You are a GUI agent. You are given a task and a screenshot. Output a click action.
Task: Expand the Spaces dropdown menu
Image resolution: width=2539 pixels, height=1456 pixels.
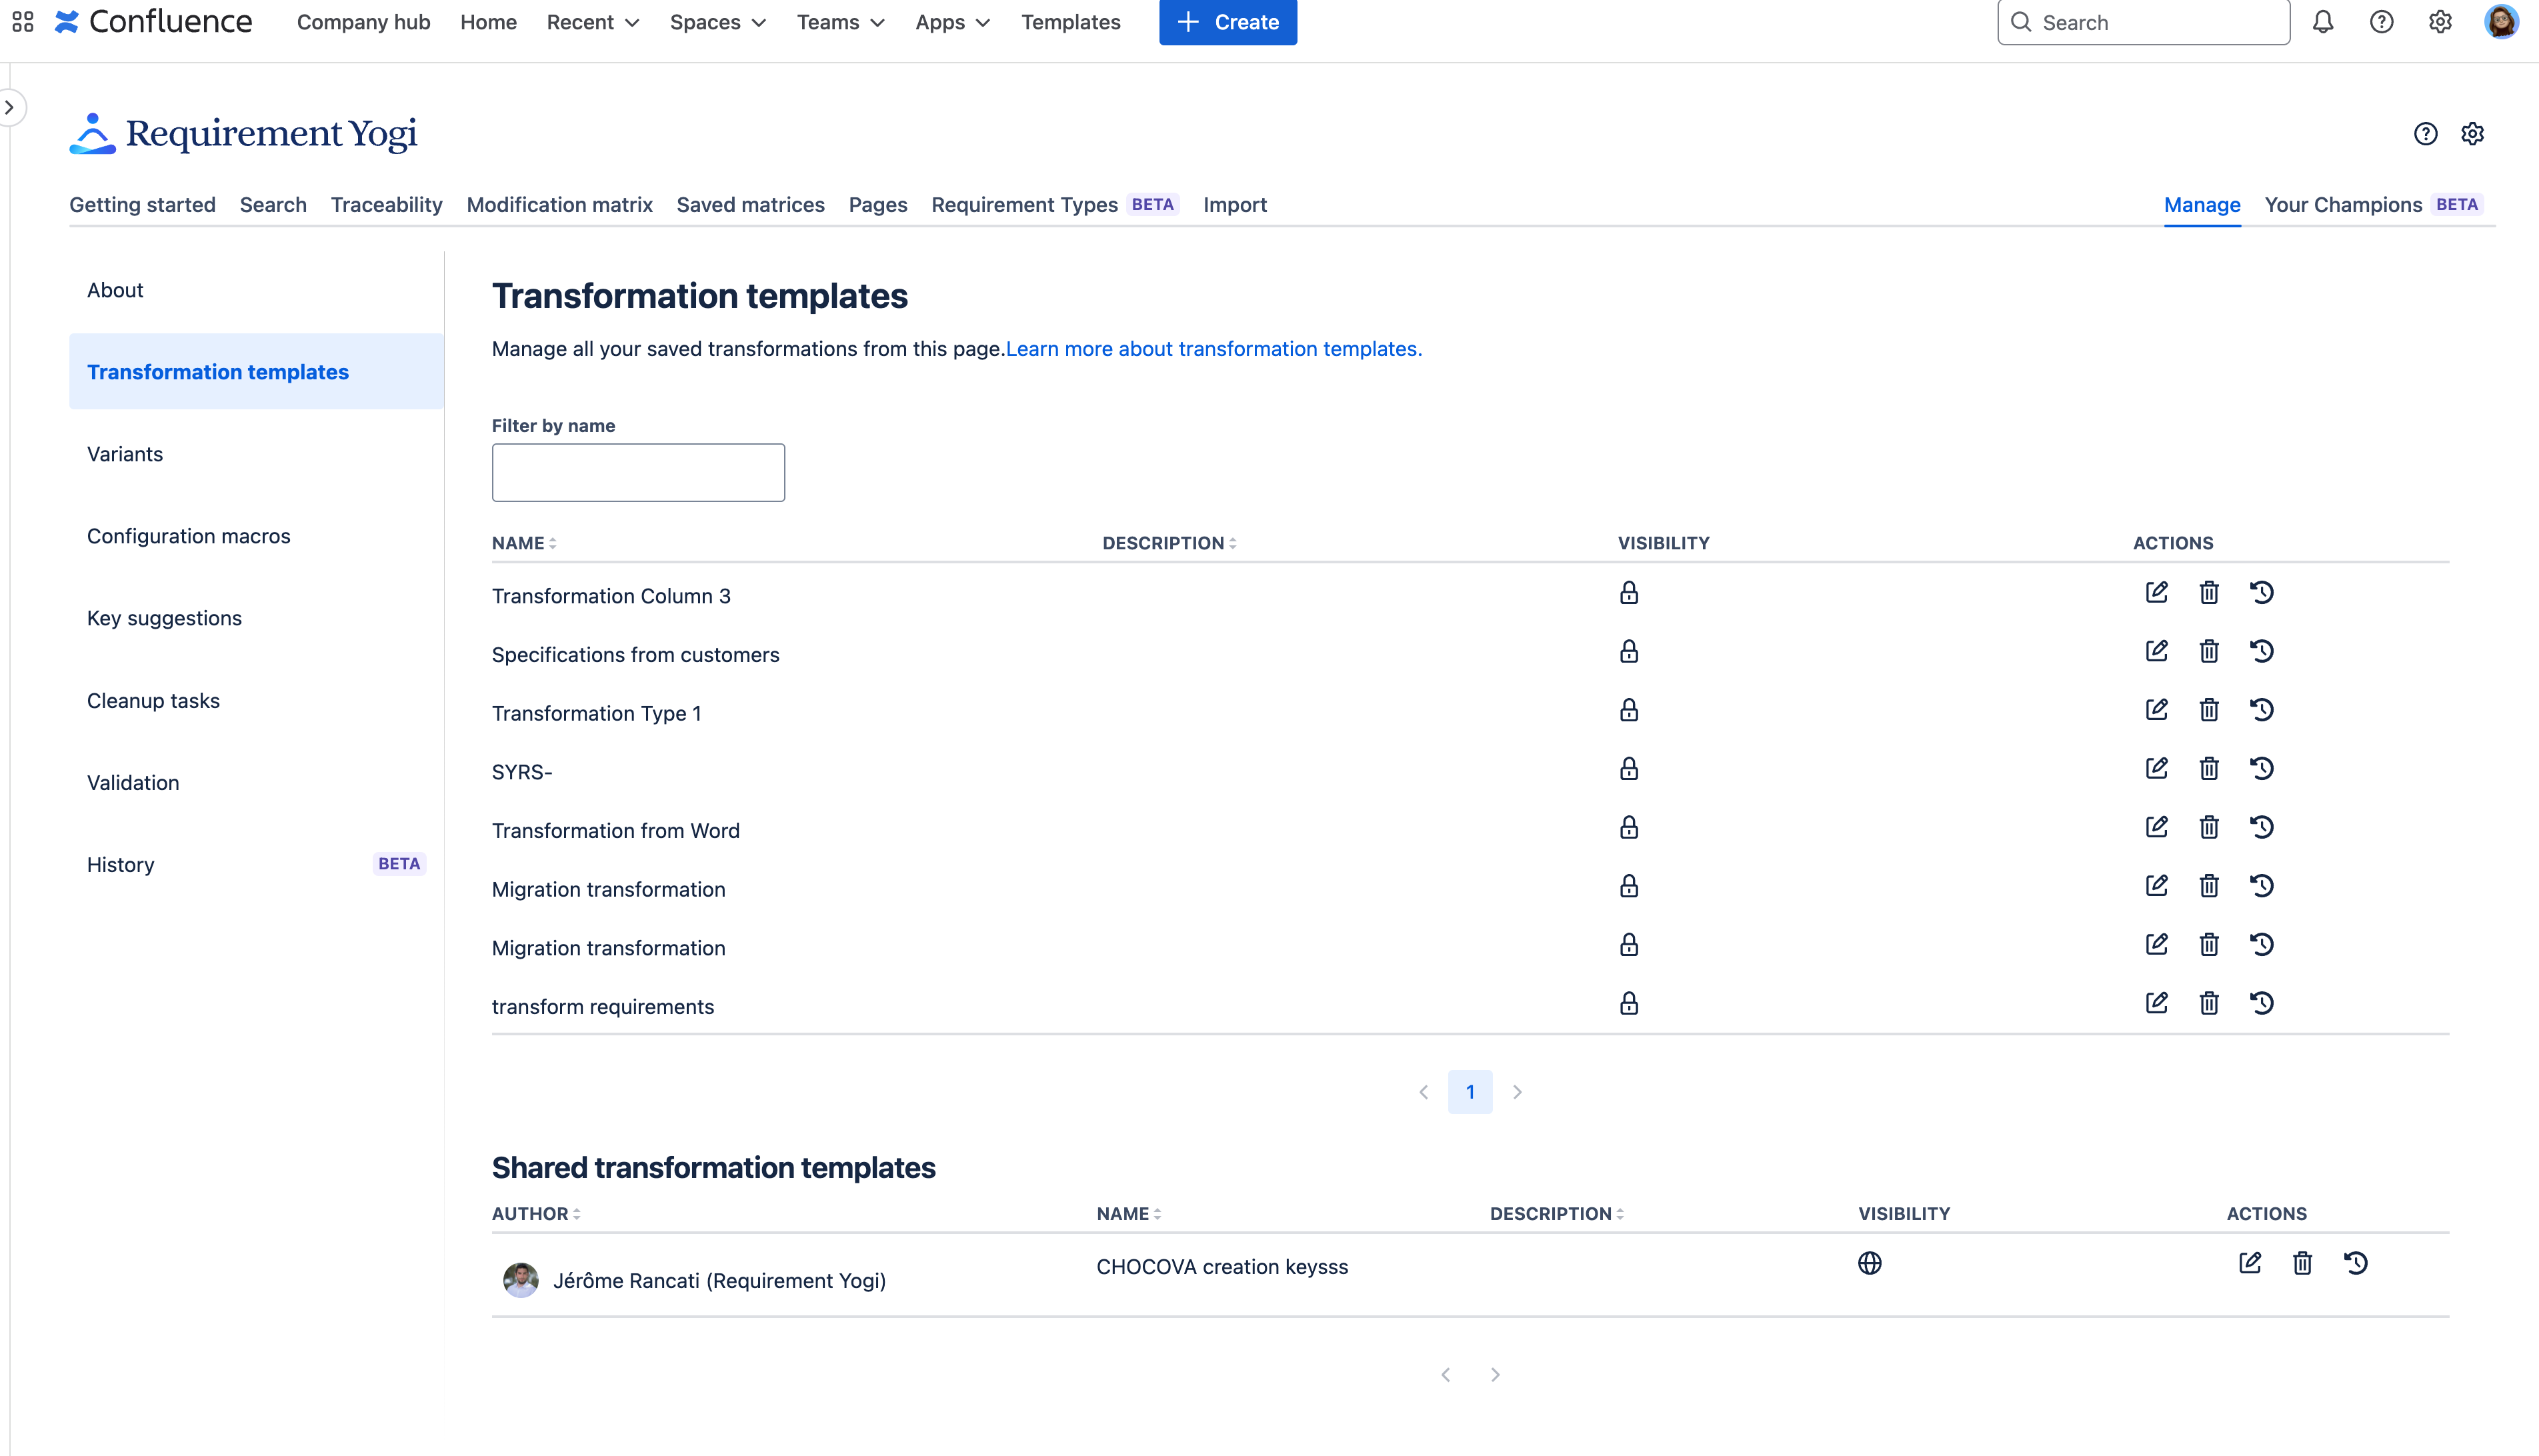(x=717, y=22)
